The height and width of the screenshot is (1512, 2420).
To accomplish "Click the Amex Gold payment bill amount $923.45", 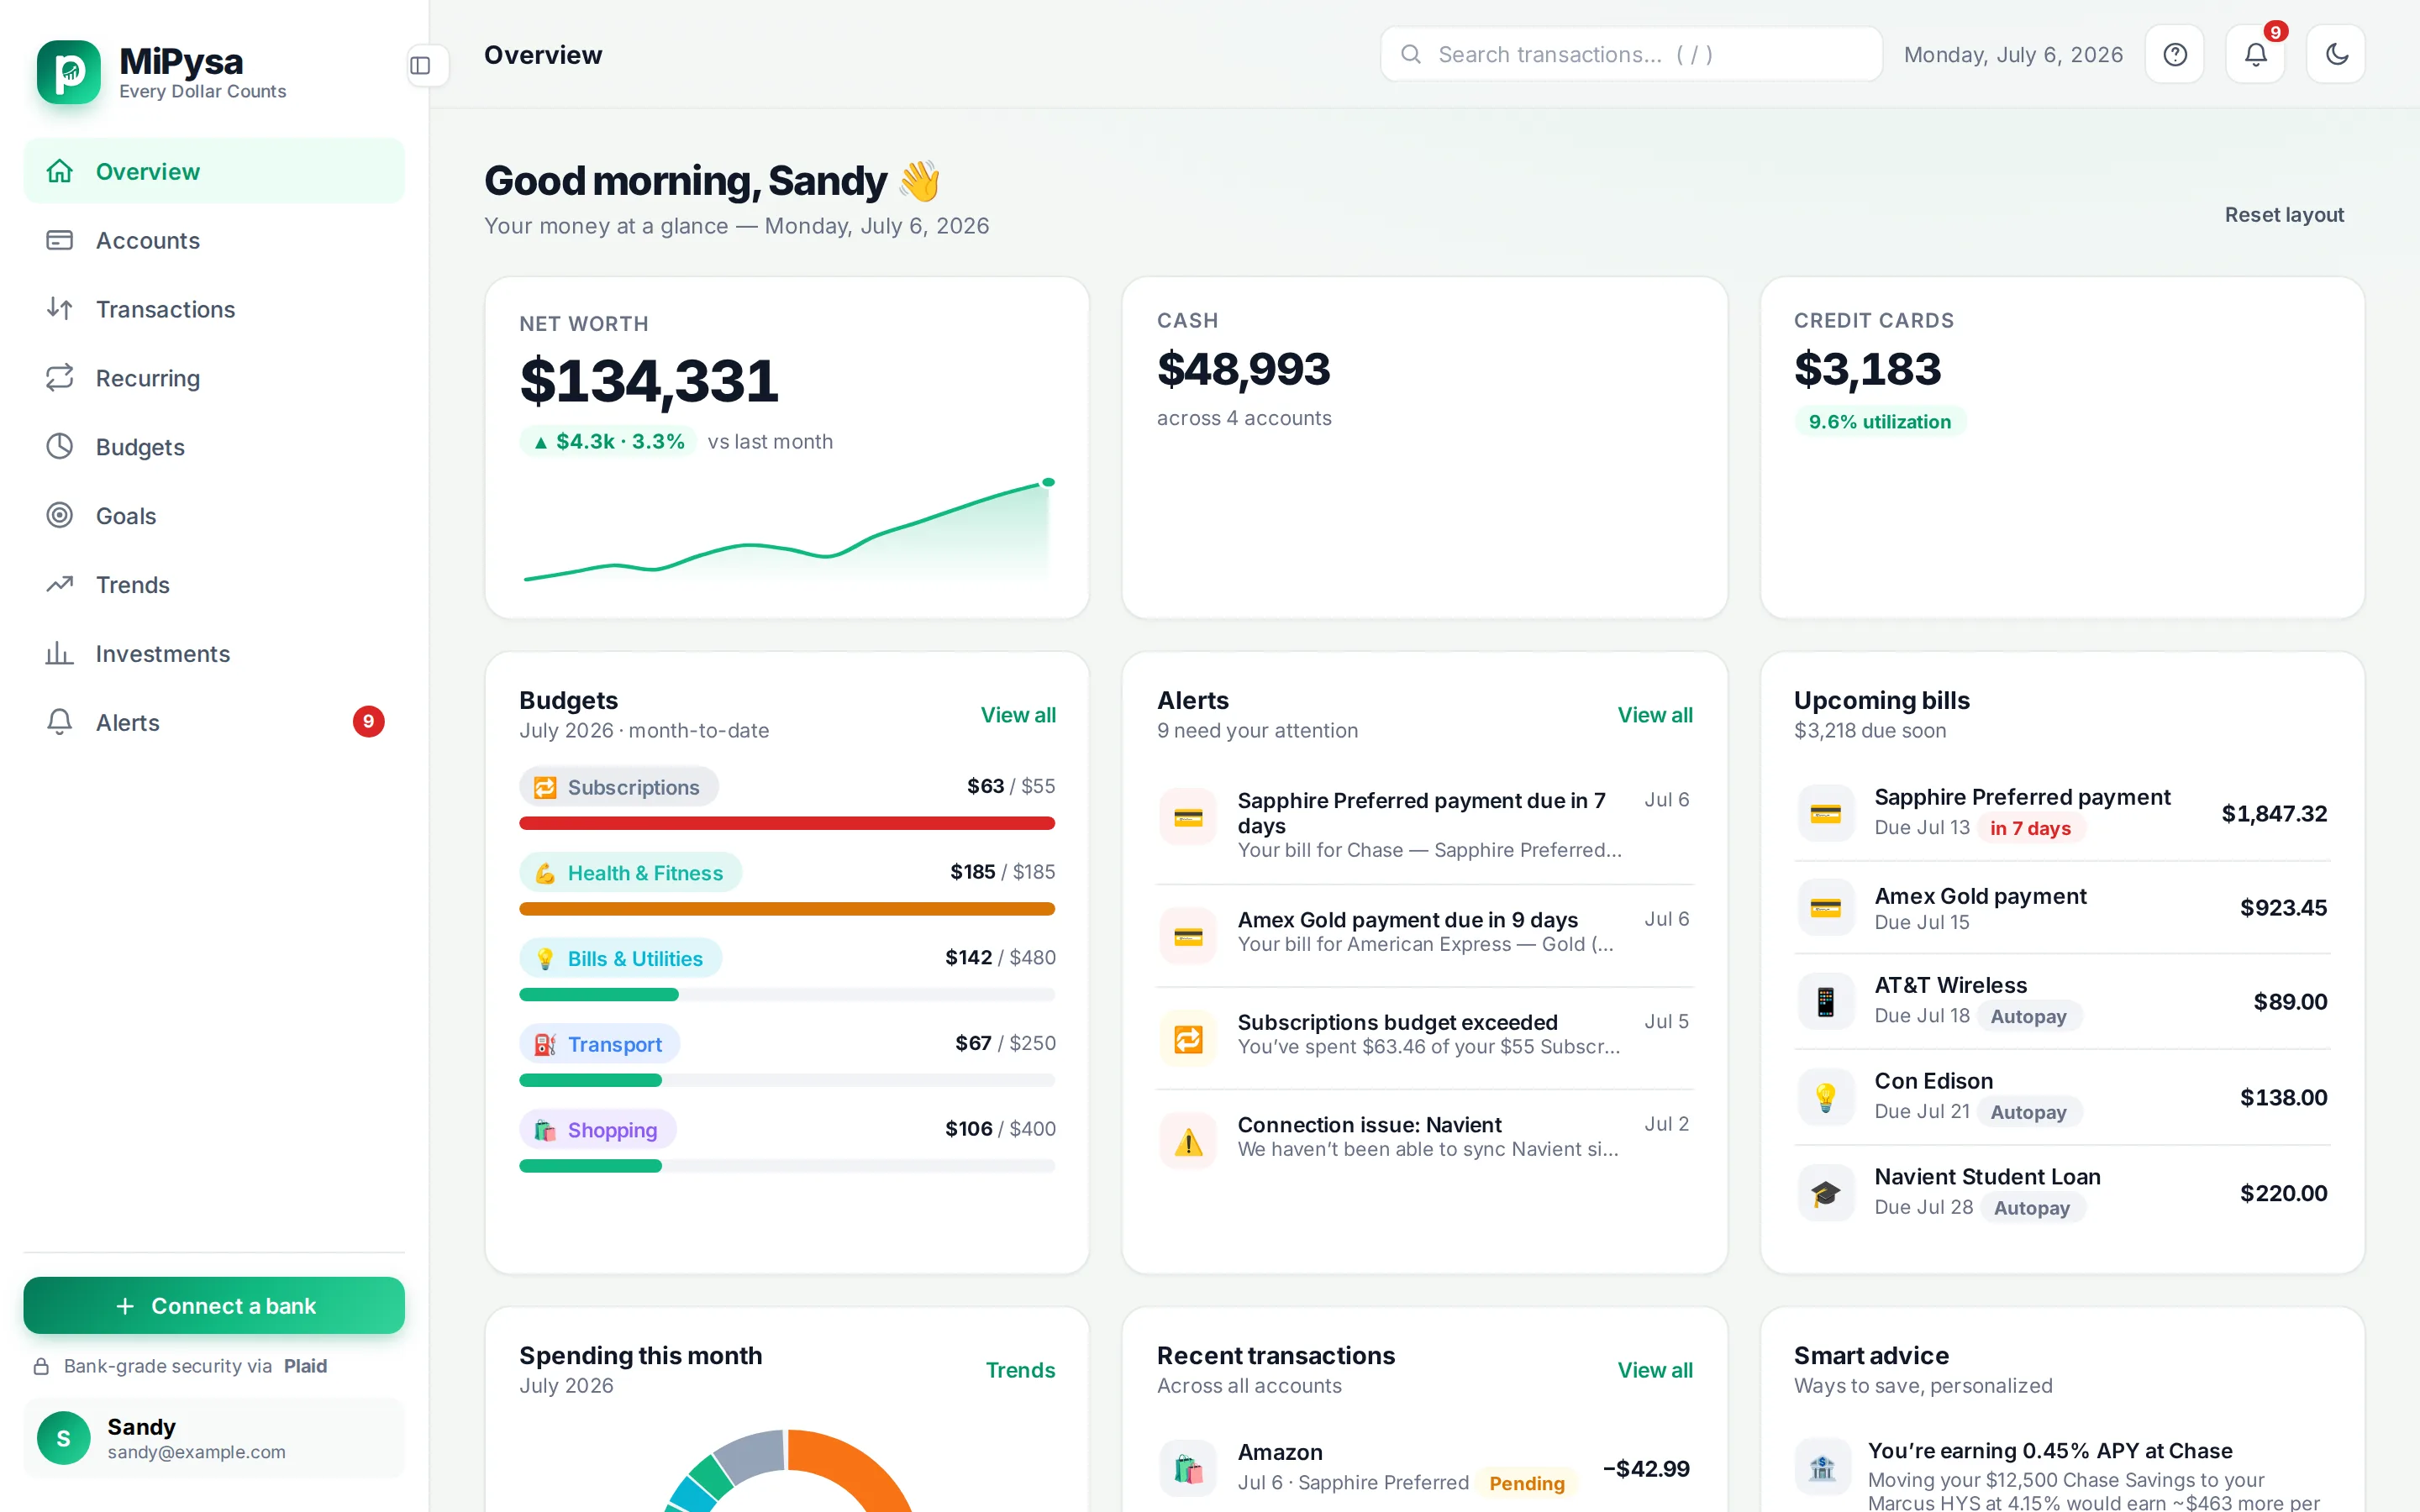I will [2283, 907].
